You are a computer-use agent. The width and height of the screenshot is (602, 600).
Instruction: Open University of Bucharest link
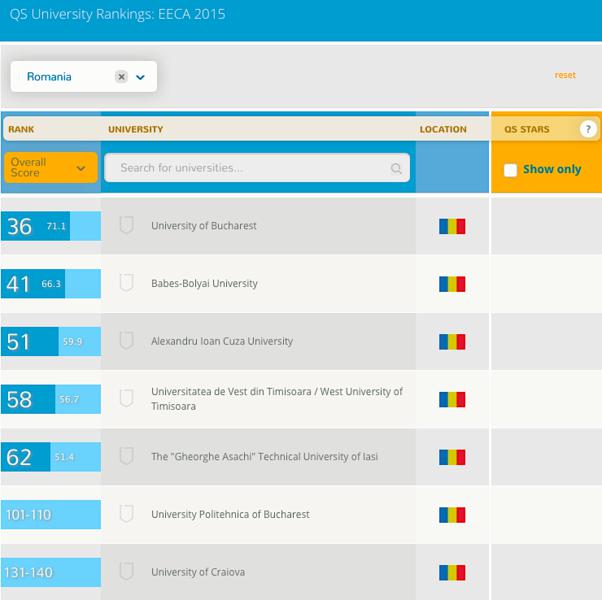click(203, 226)
